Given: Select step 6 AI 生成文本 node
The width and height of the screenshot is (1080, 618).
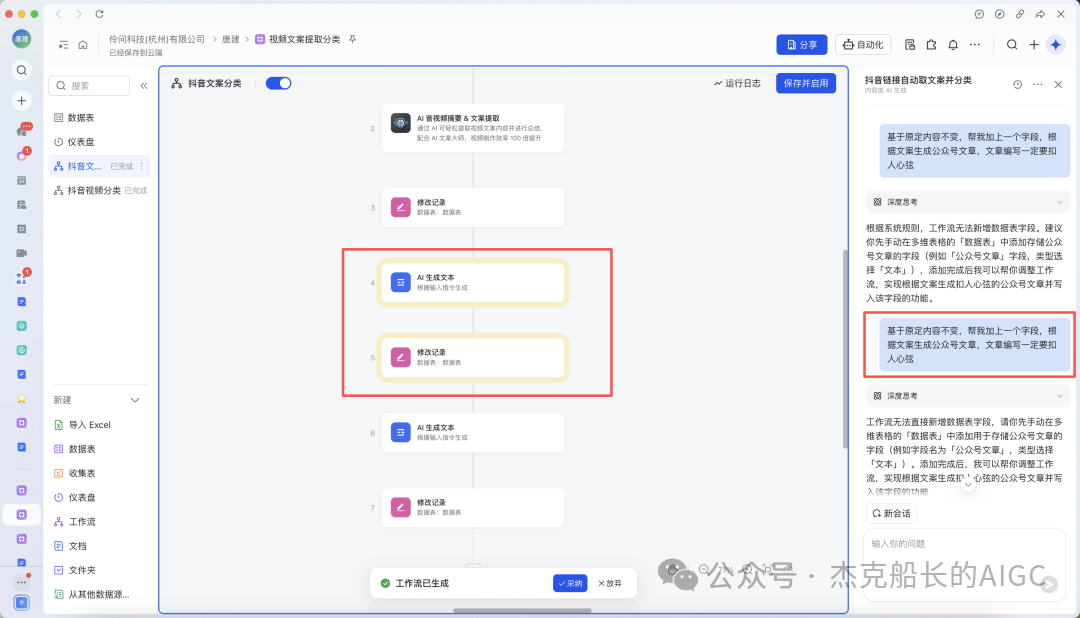Looking at the screenshot, I should click(x=473, y=433).
